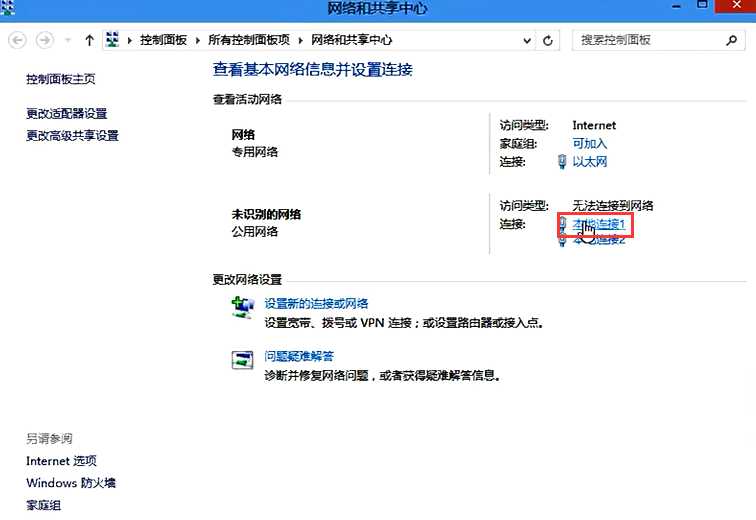756x520 pixels.
Task: Click the 未识别的网络 label
Action: (x=266, y=214)
